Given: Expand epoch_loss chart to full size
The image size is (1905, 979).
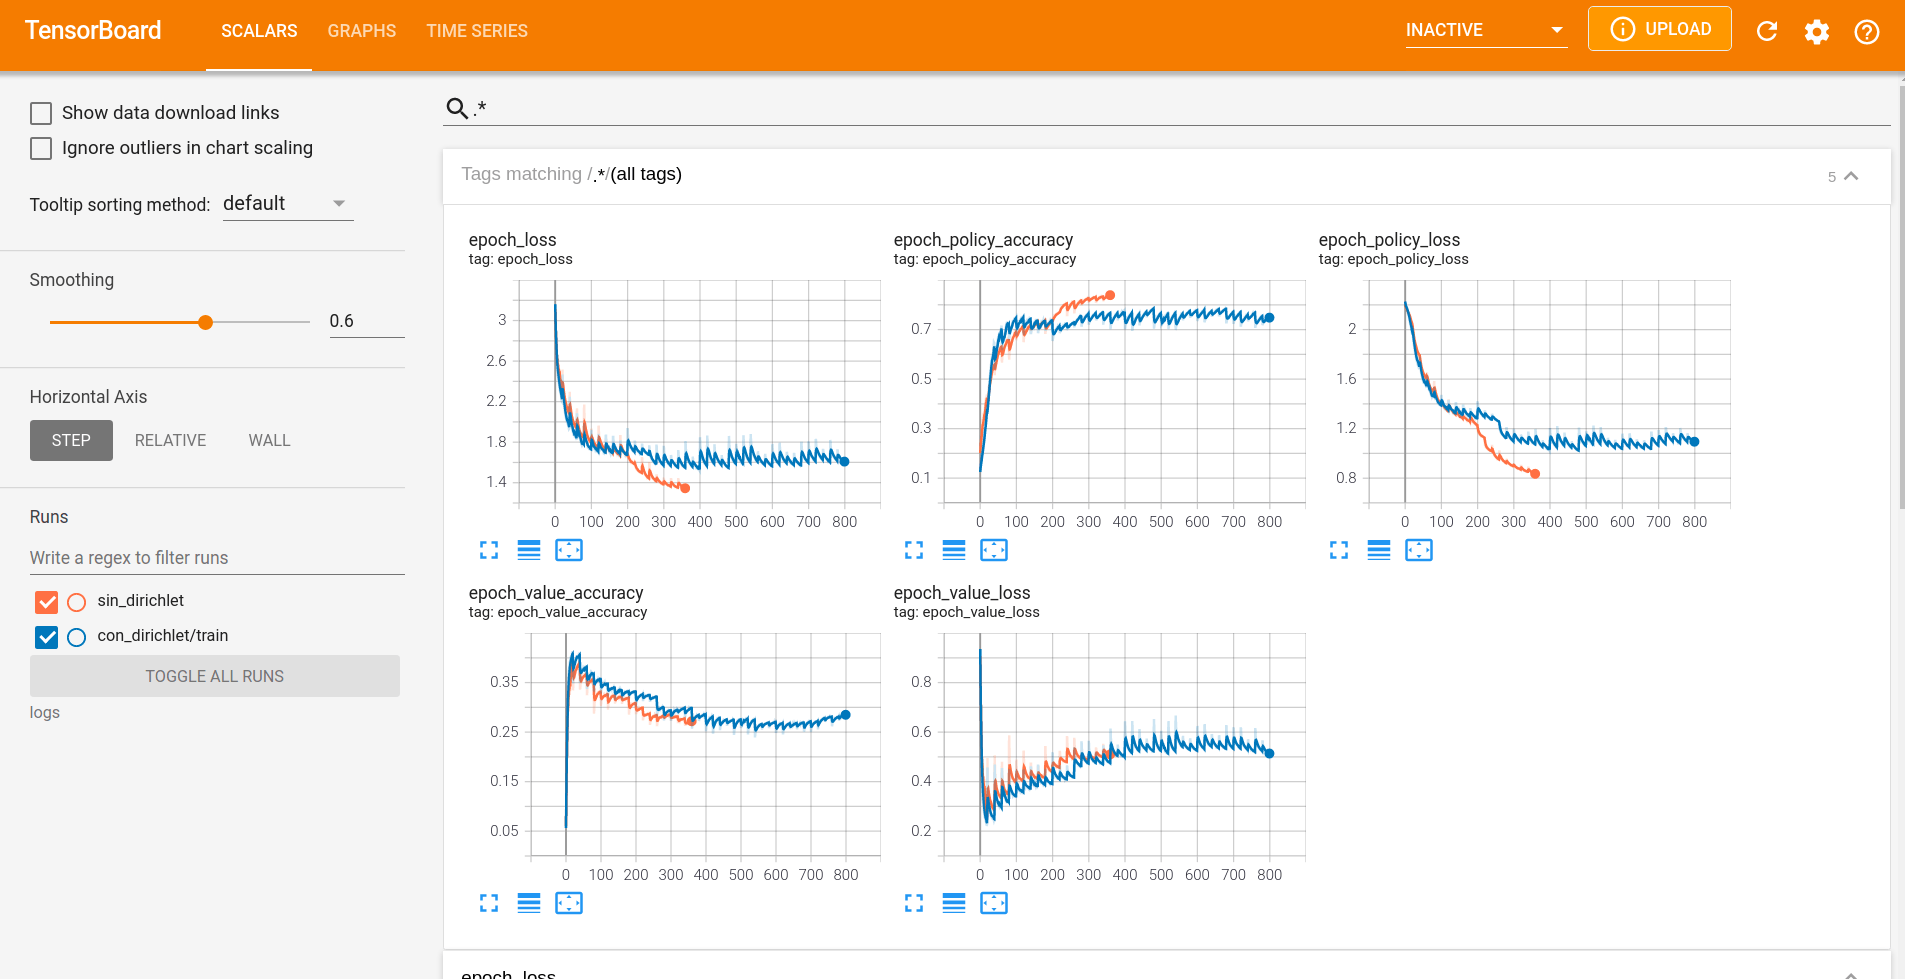Looking at the screenshot, I should click(489, 550).
